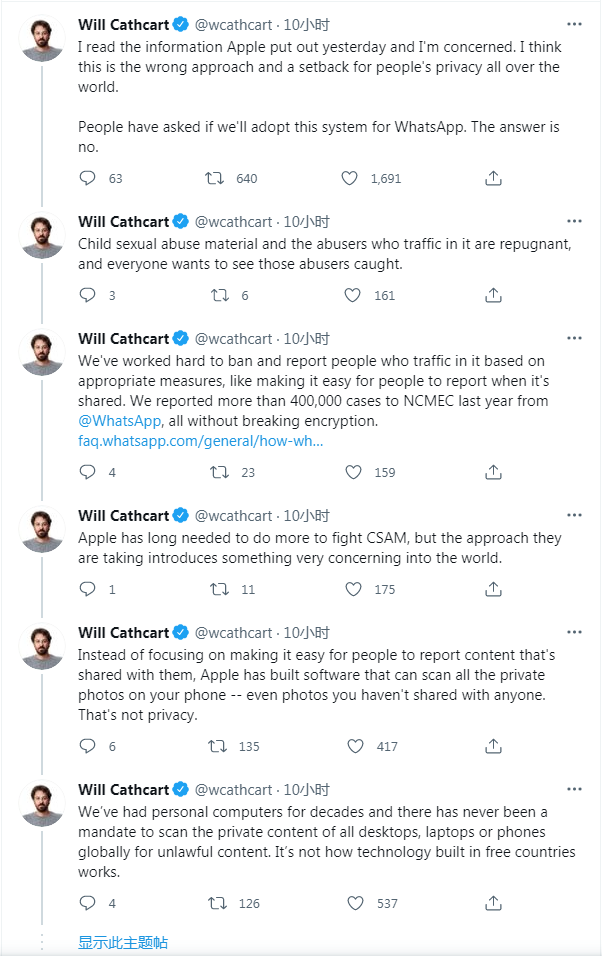Click the avatar on the CSAM tweet
This screenshot has width=602, height=956.
point(43,530)
